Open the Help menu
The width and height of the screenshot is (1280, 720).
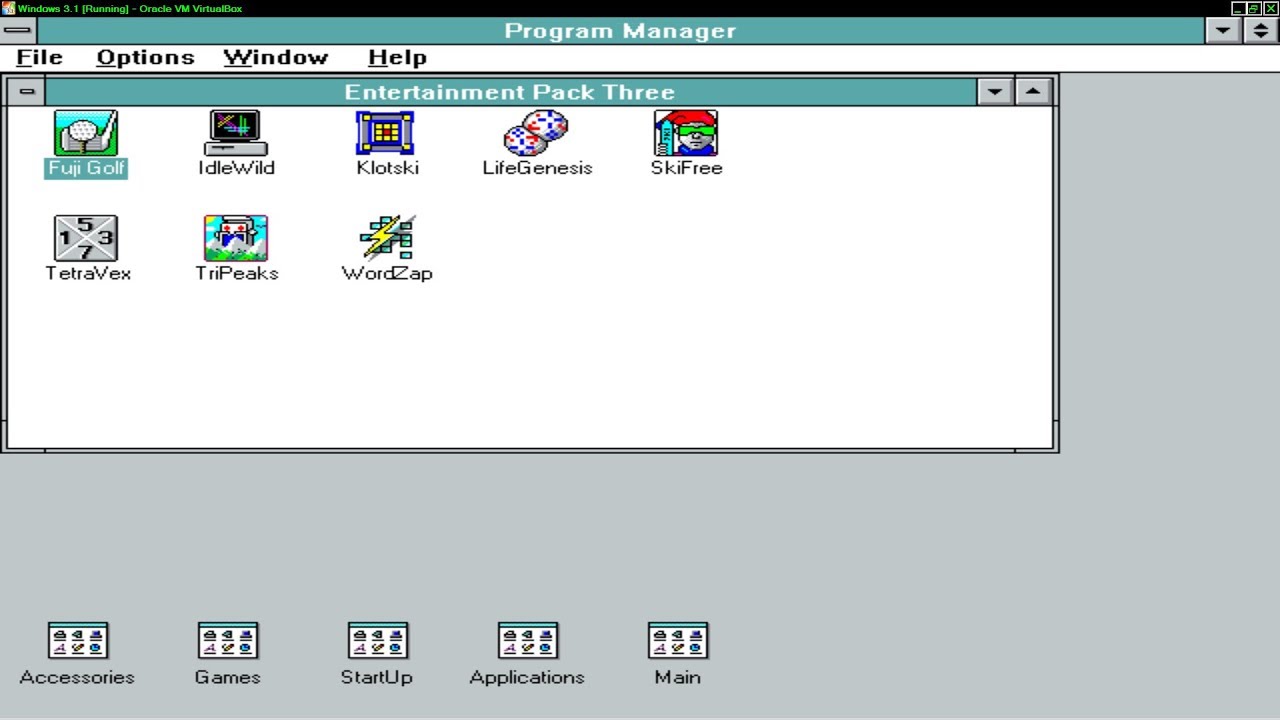[x=397, y=58]
